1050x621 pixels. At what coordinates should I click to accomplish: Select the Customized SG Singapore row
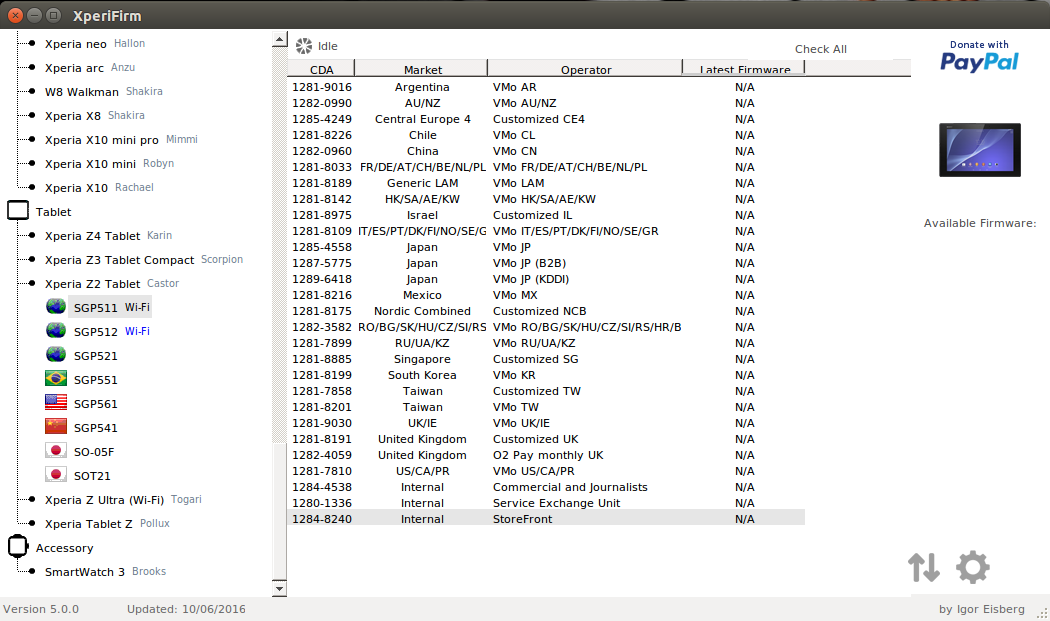tap(546, 359)
